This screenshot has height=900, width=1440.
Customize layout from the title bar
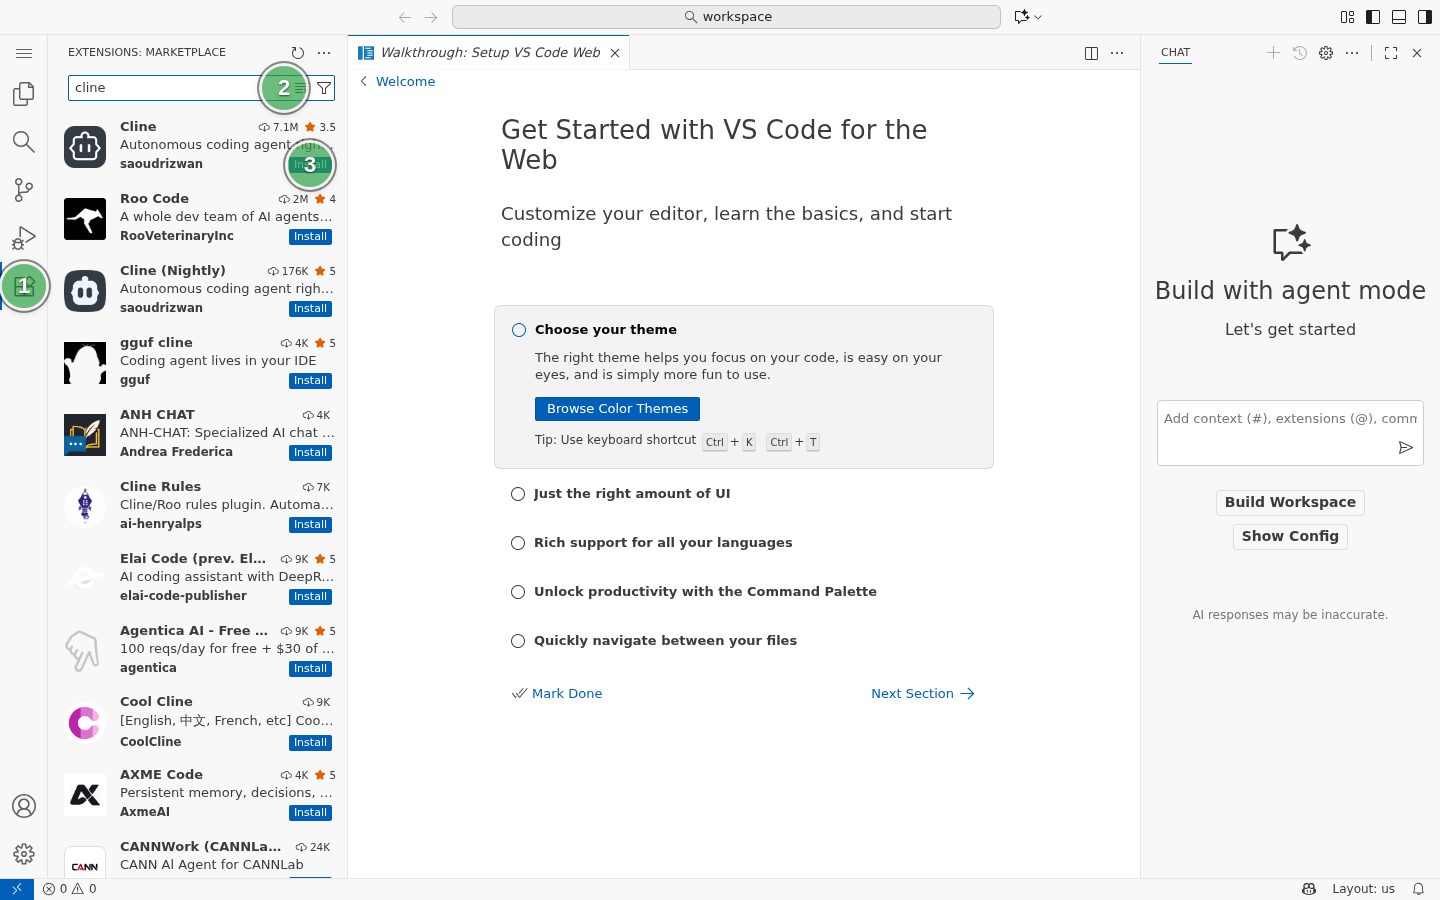coord(1347,17)
